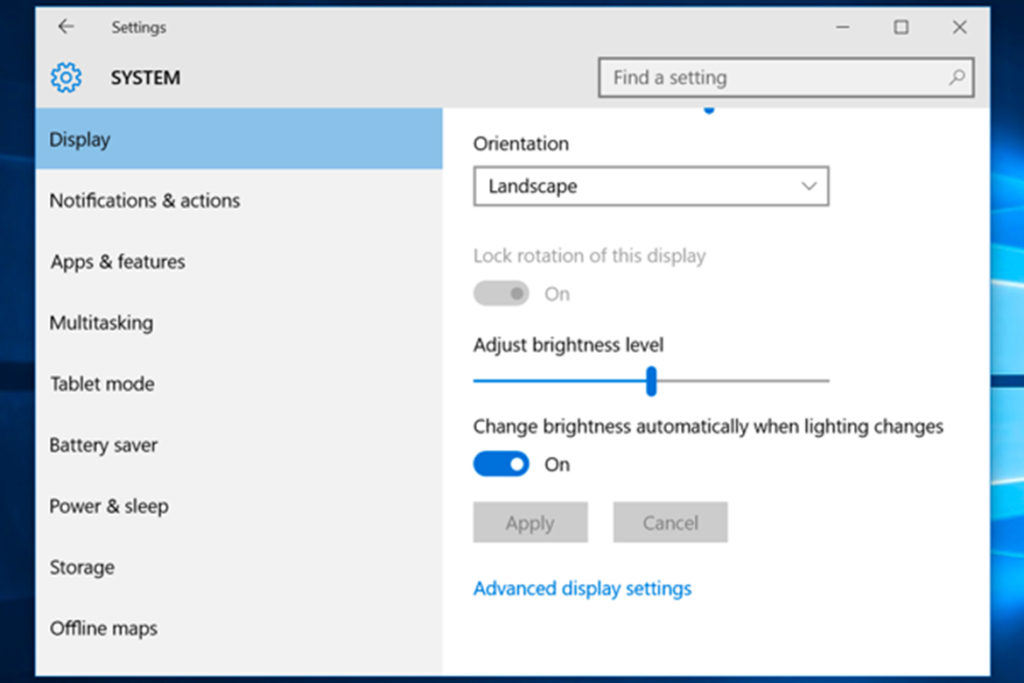
Task: Open the Display settings page
Action: [x=239, y=139]
